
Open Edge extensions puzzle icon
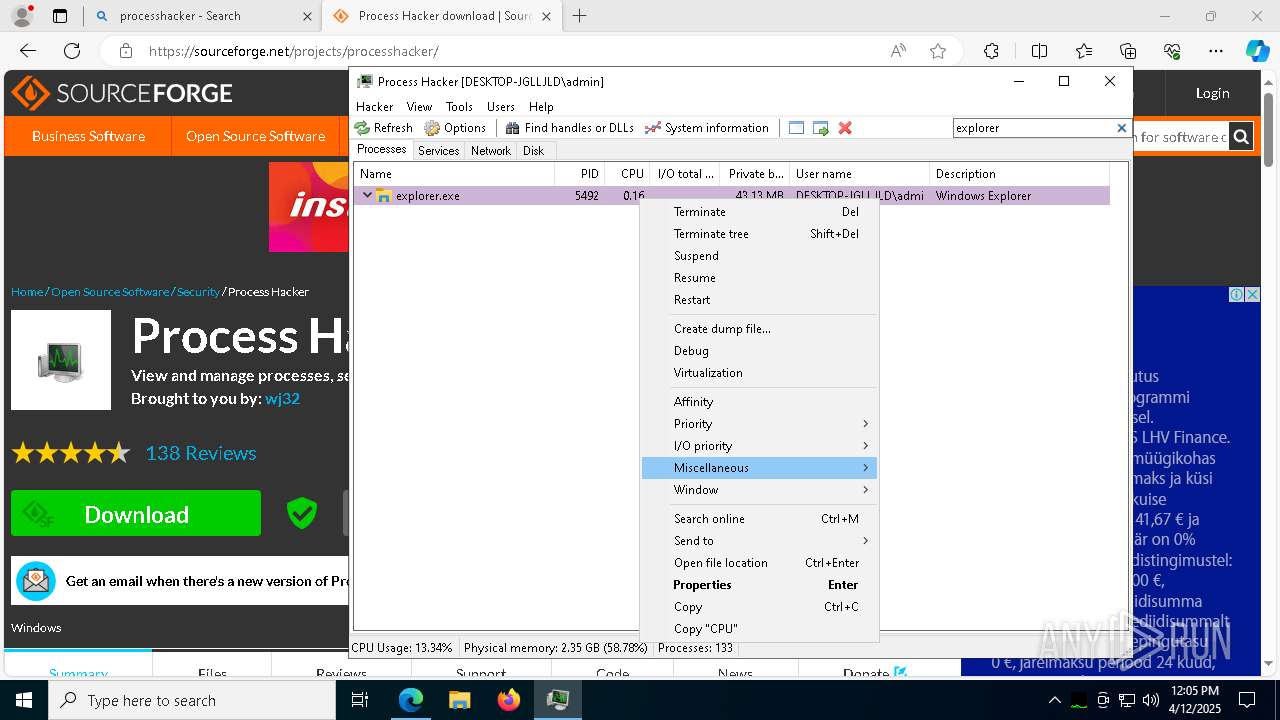(991, 51)
